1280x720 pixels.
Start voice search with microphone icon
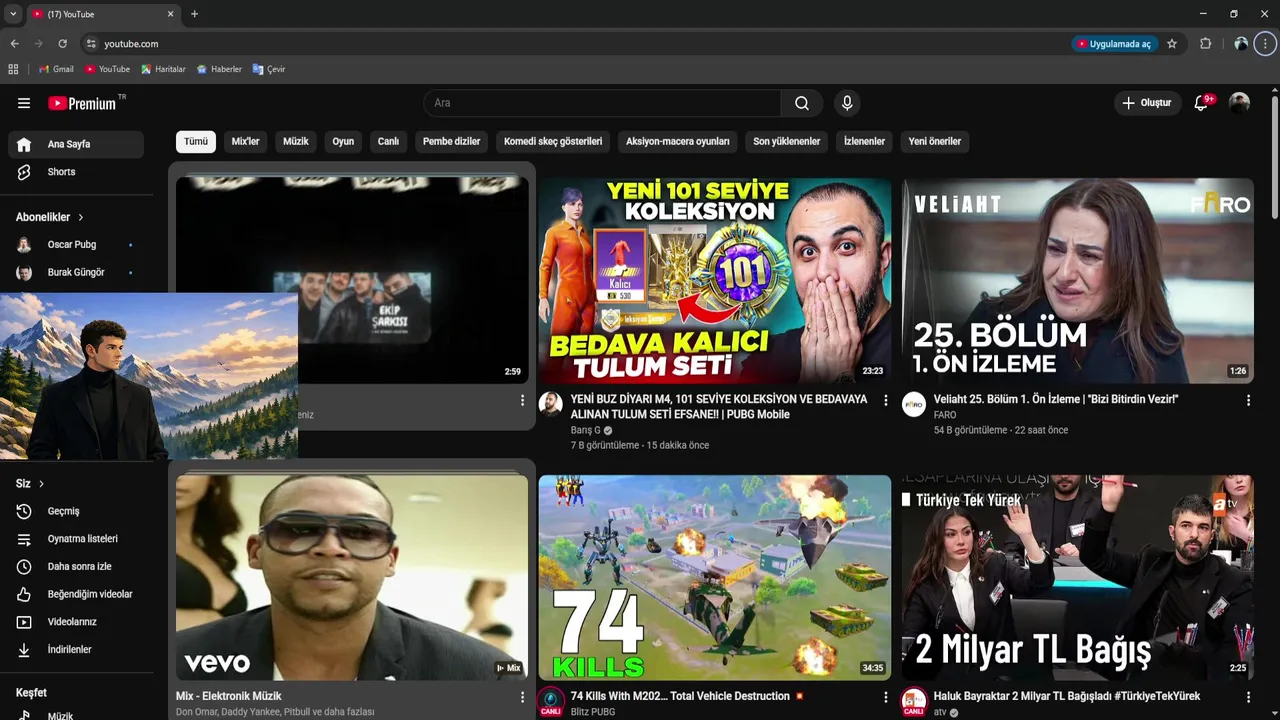click(847, 103)
